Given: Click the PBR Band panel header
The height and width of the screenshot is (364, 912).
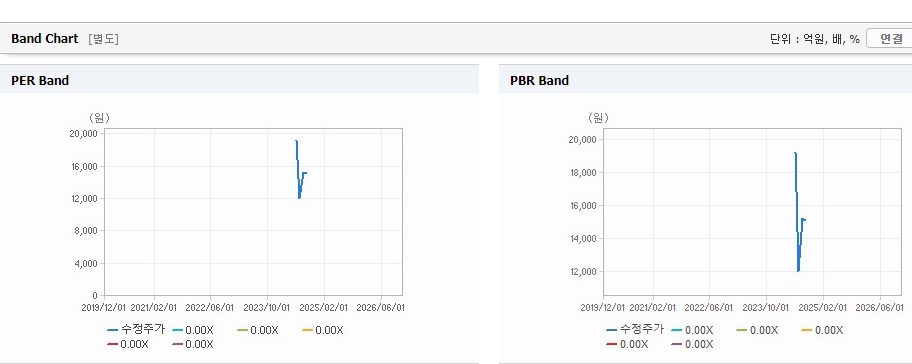Looking at the screenshot, I should point(705,80).
